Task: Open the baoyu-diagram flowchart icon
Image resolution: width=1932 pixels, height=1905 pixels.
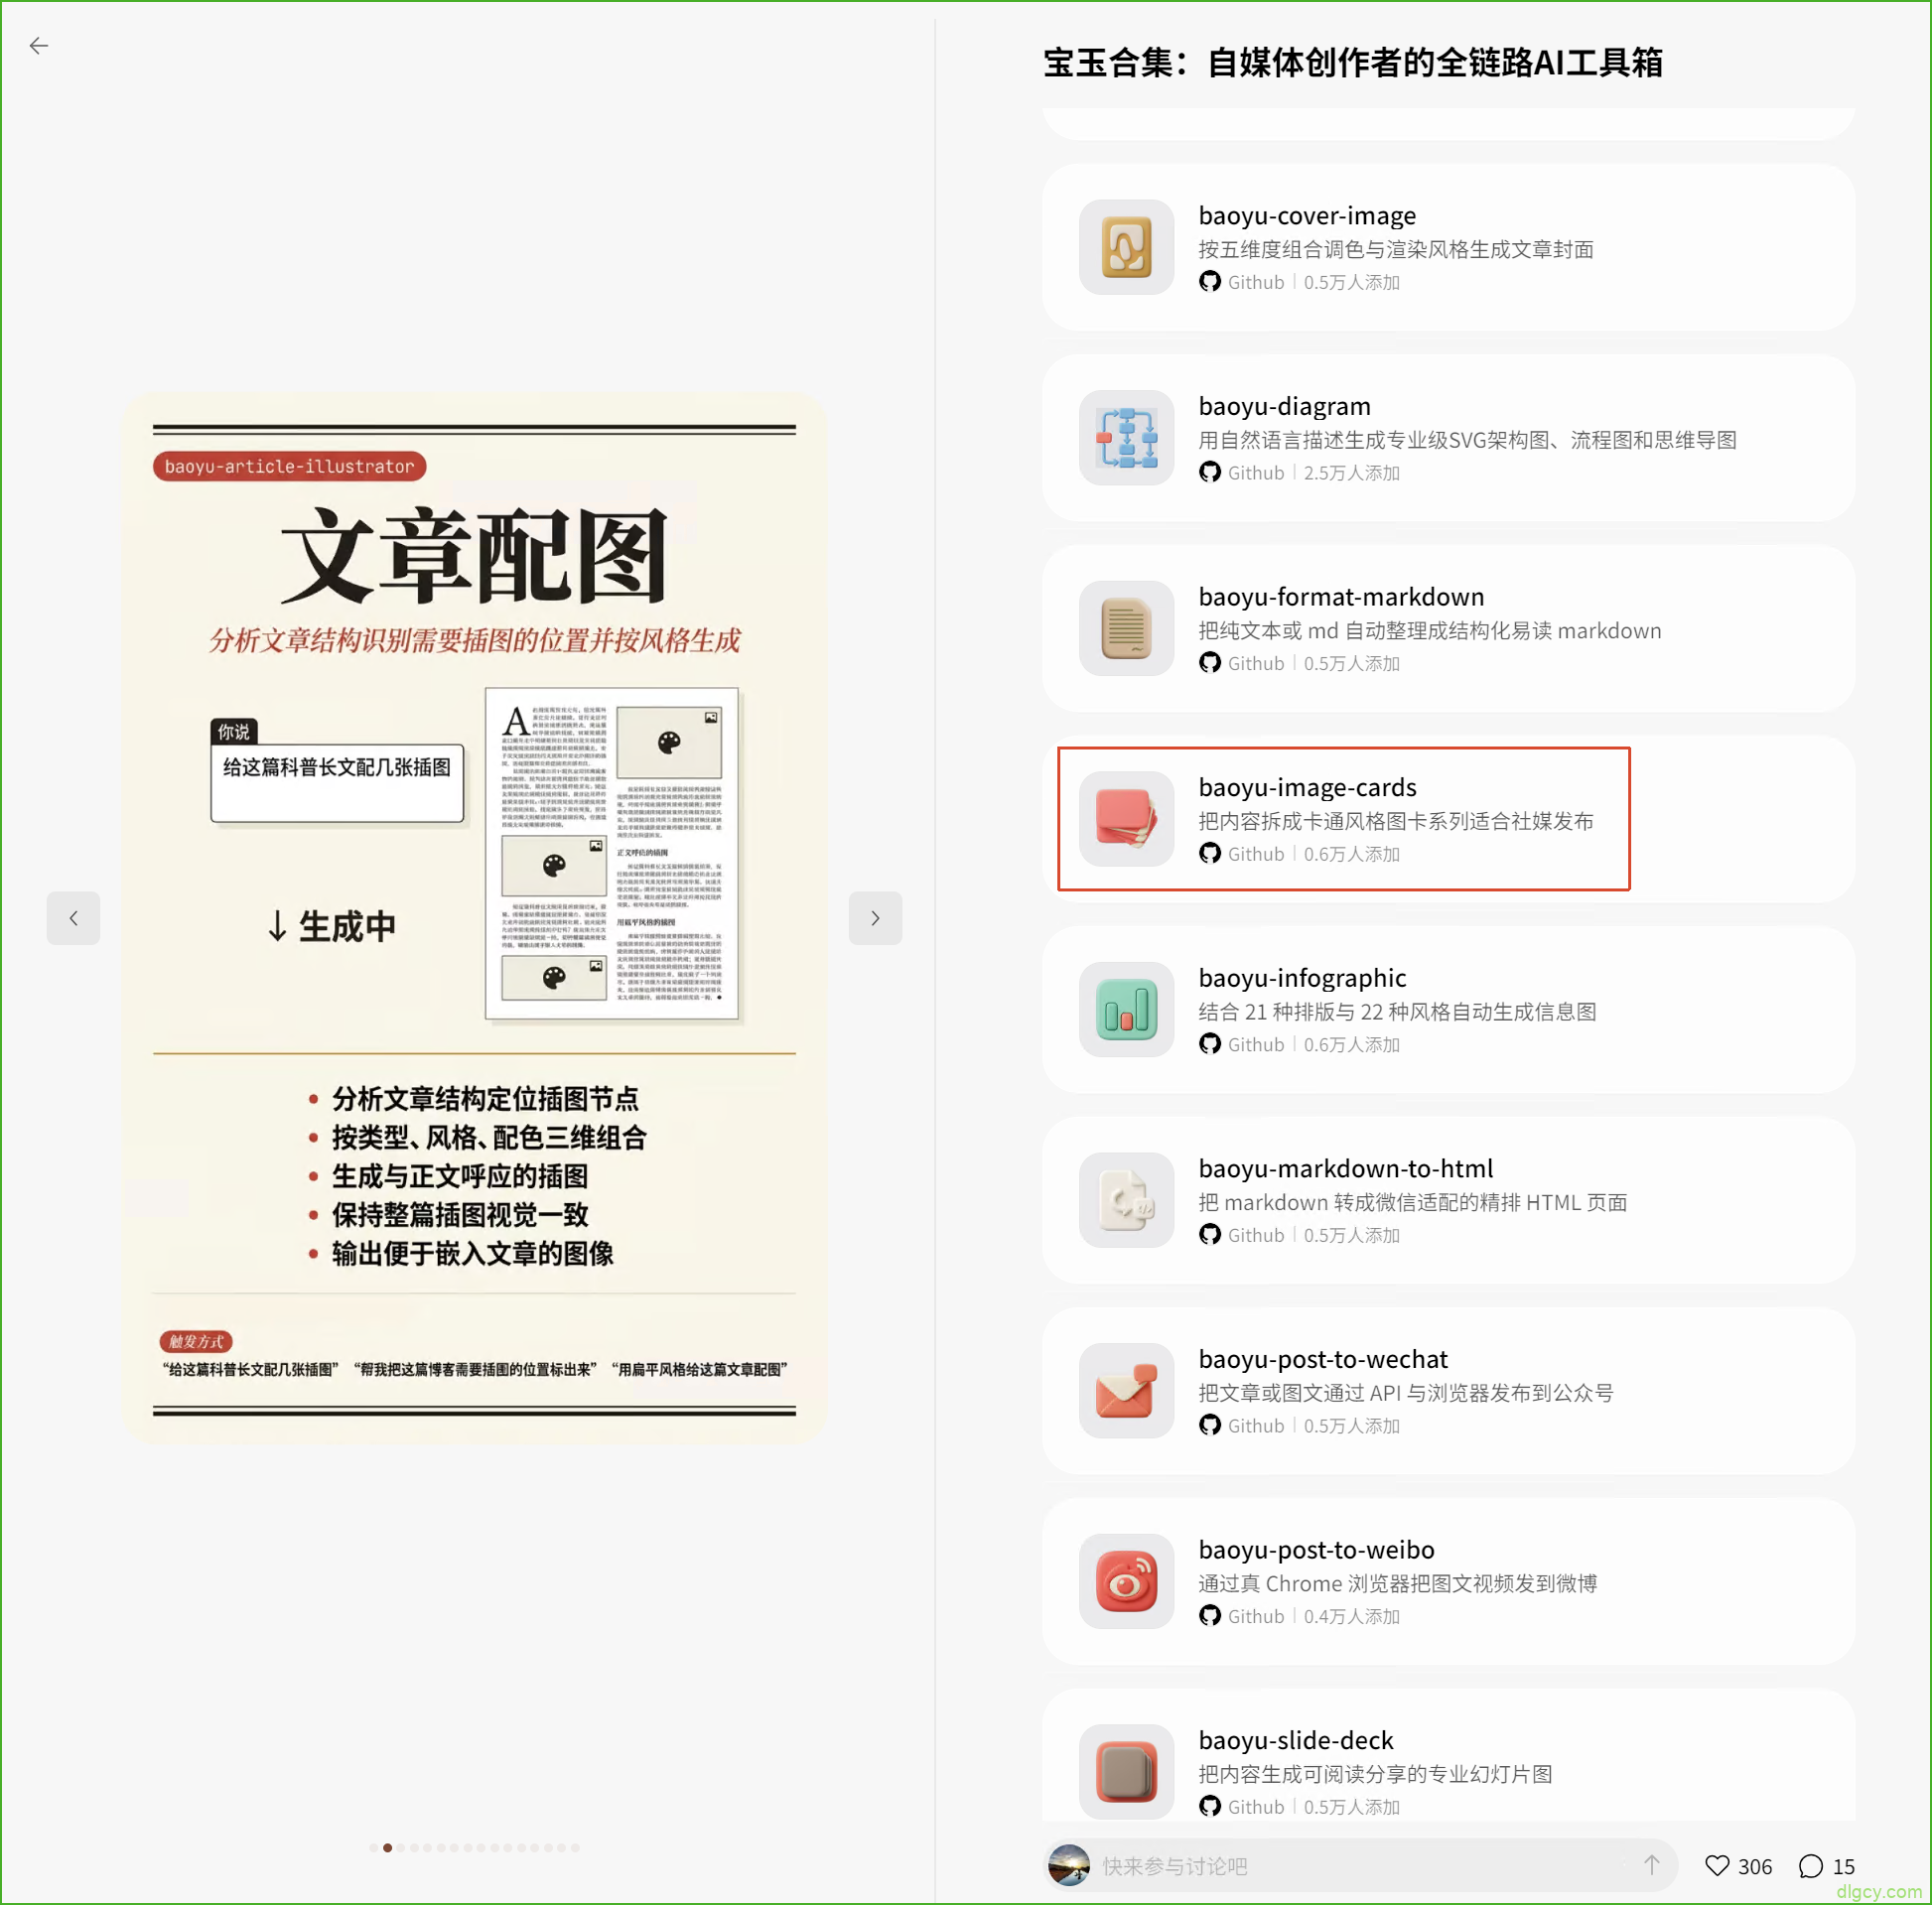Action: click(1126, 438)
